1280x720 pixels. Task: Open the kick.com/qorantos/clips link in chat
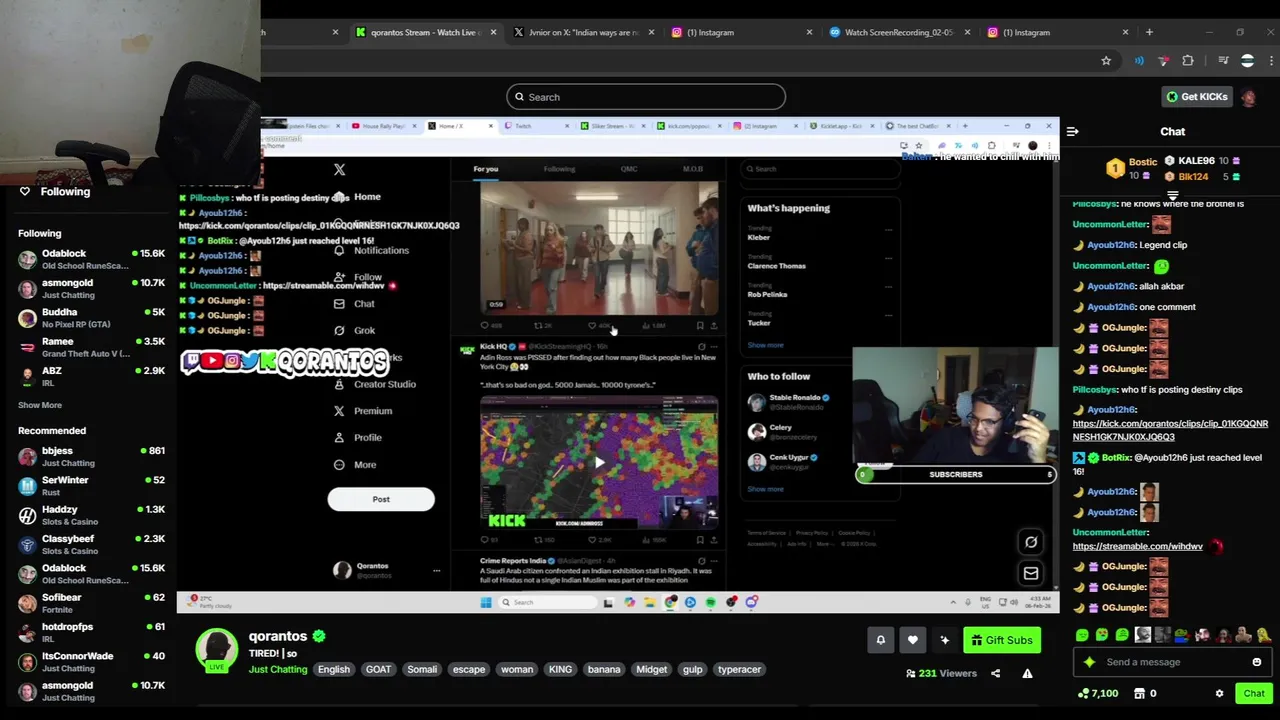coord(1170,430)
